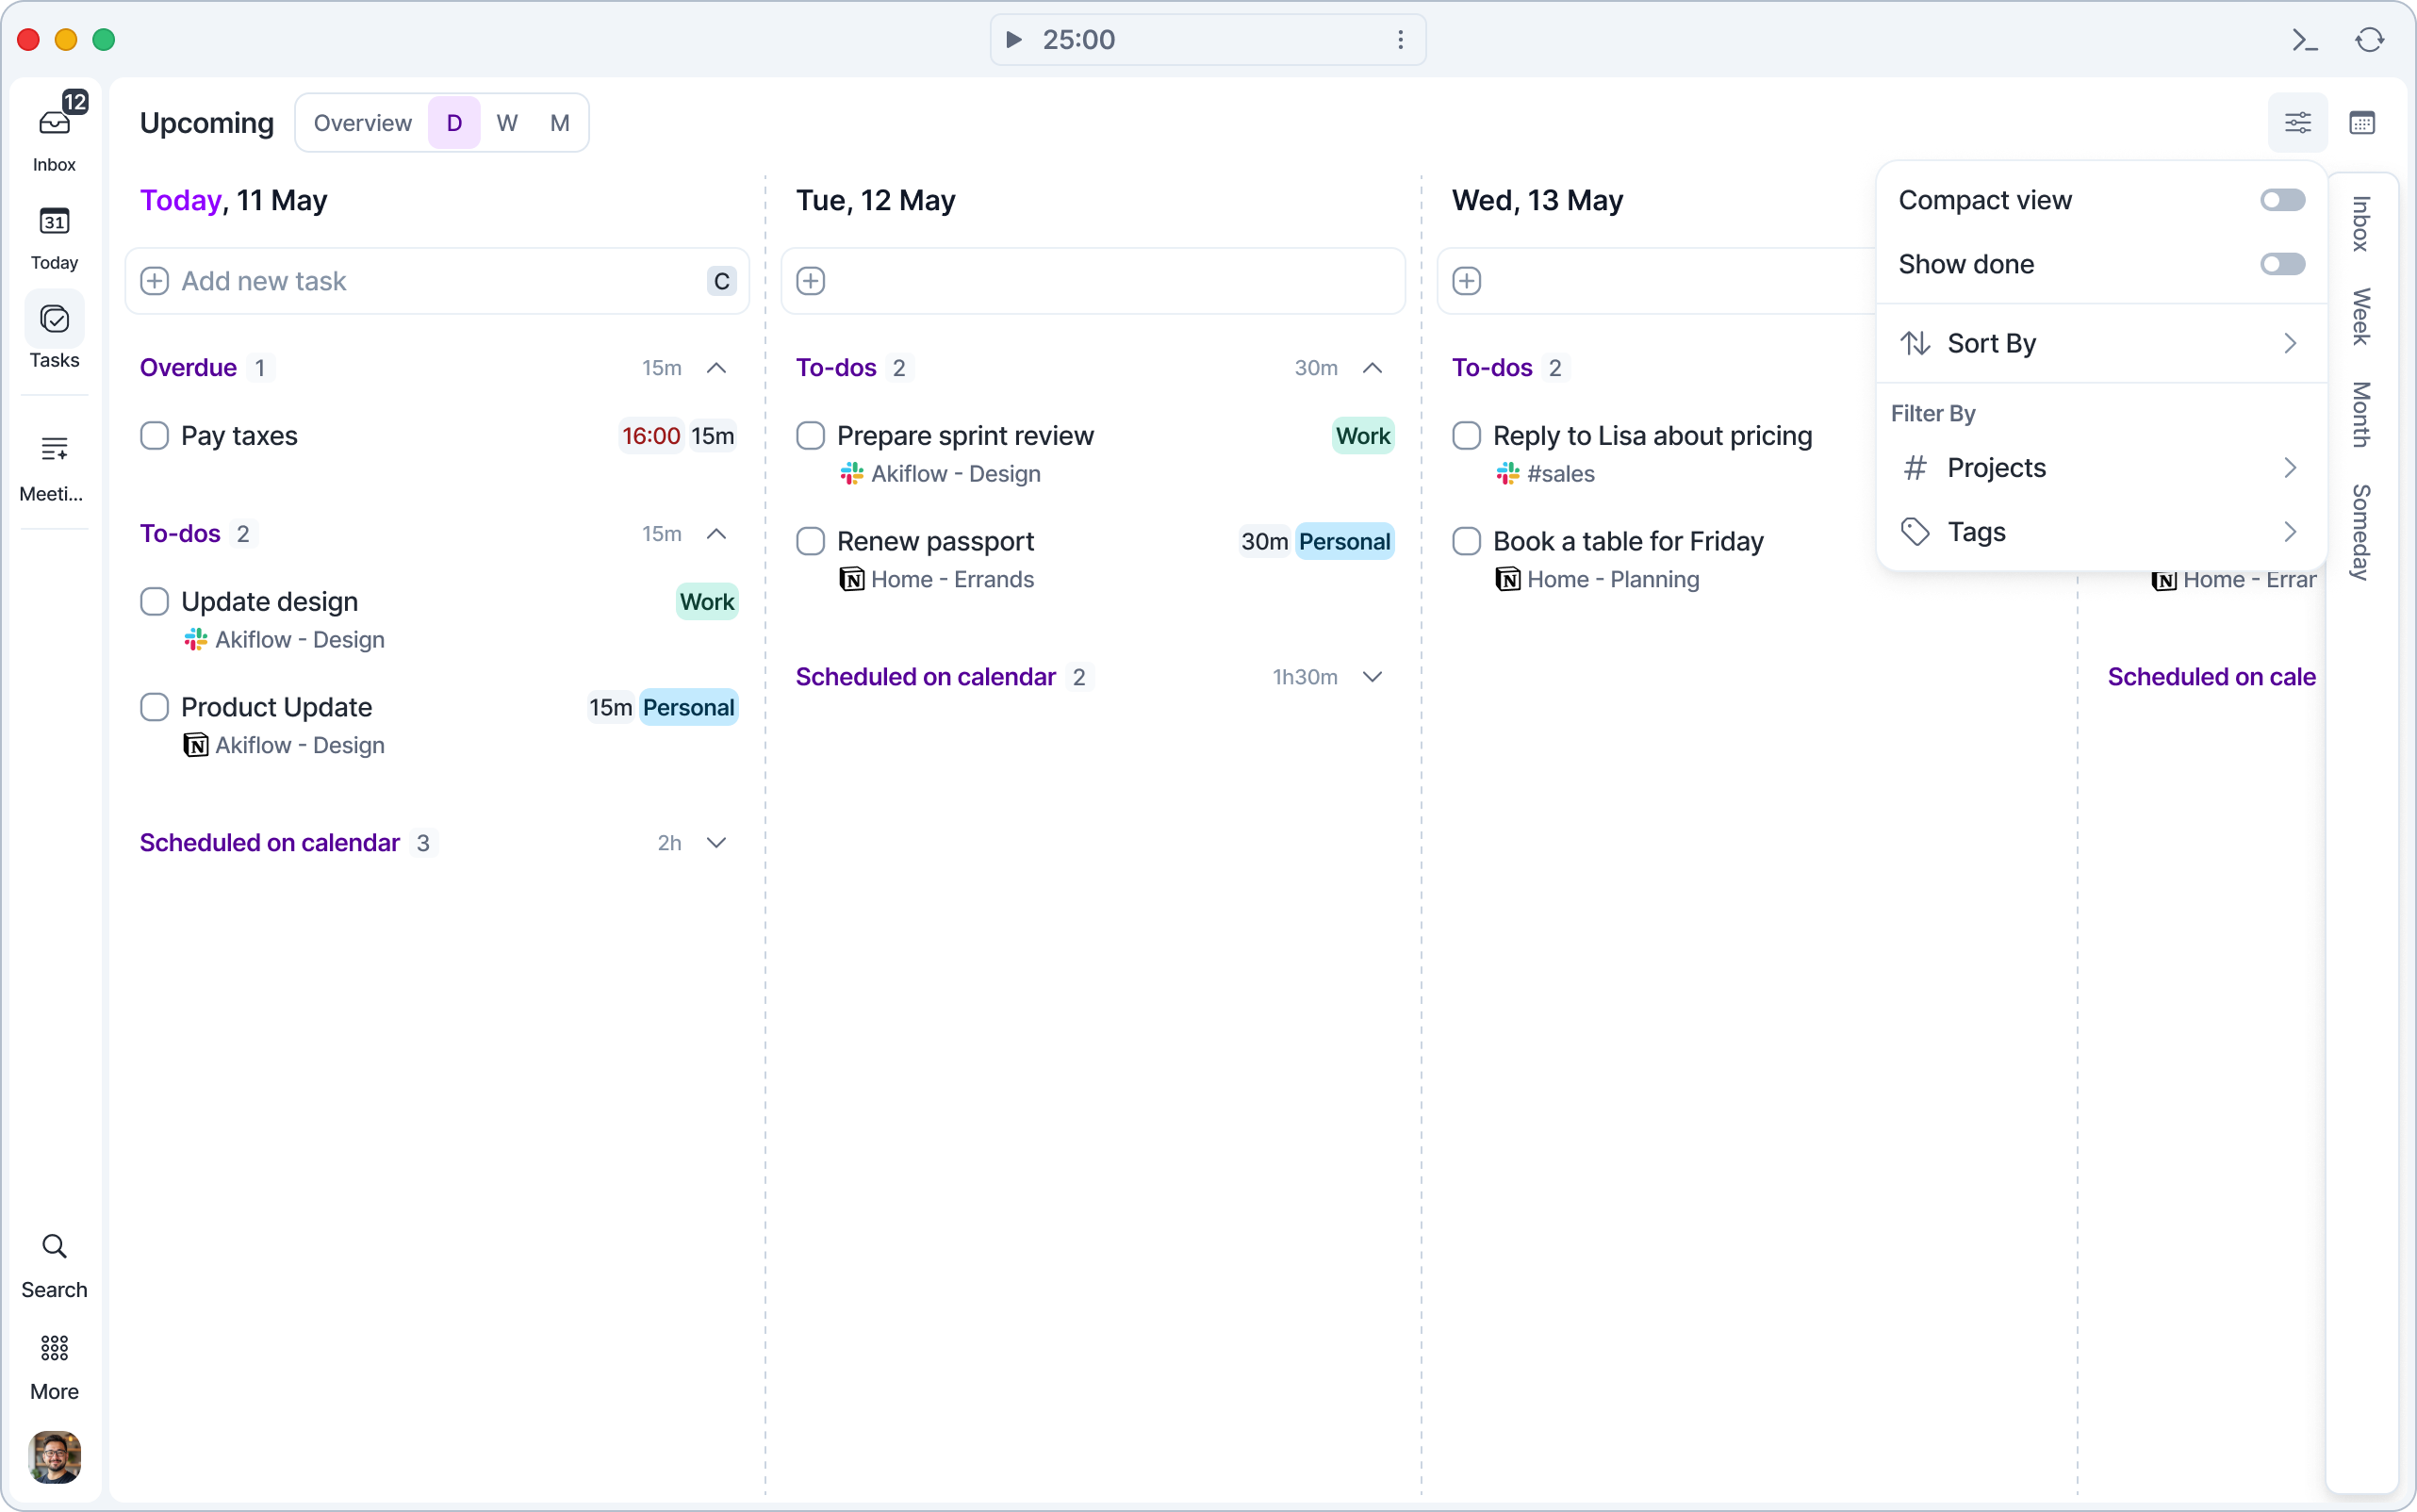Click the view filter sliders icon

[2298, 123]
